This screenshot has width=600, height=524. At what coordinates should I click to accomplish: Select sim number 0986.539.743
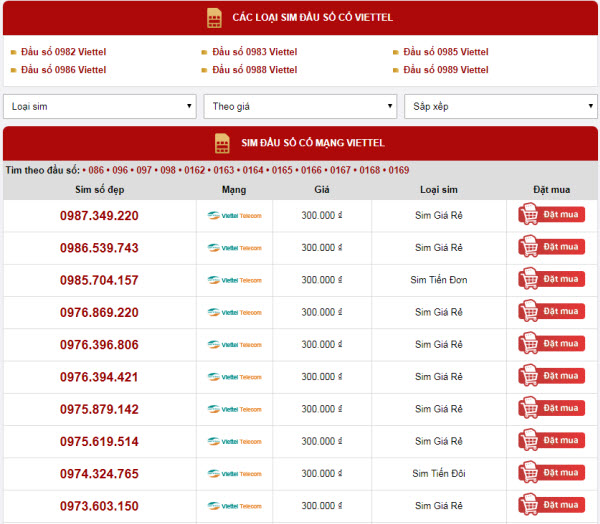tap(99, 248)
